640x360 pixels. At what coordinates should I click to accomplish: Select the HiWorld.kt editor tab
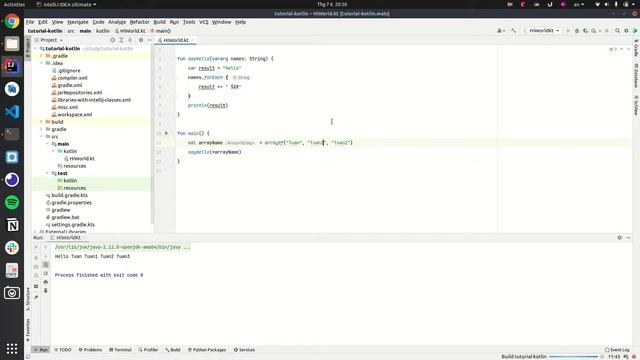[176, 40]
